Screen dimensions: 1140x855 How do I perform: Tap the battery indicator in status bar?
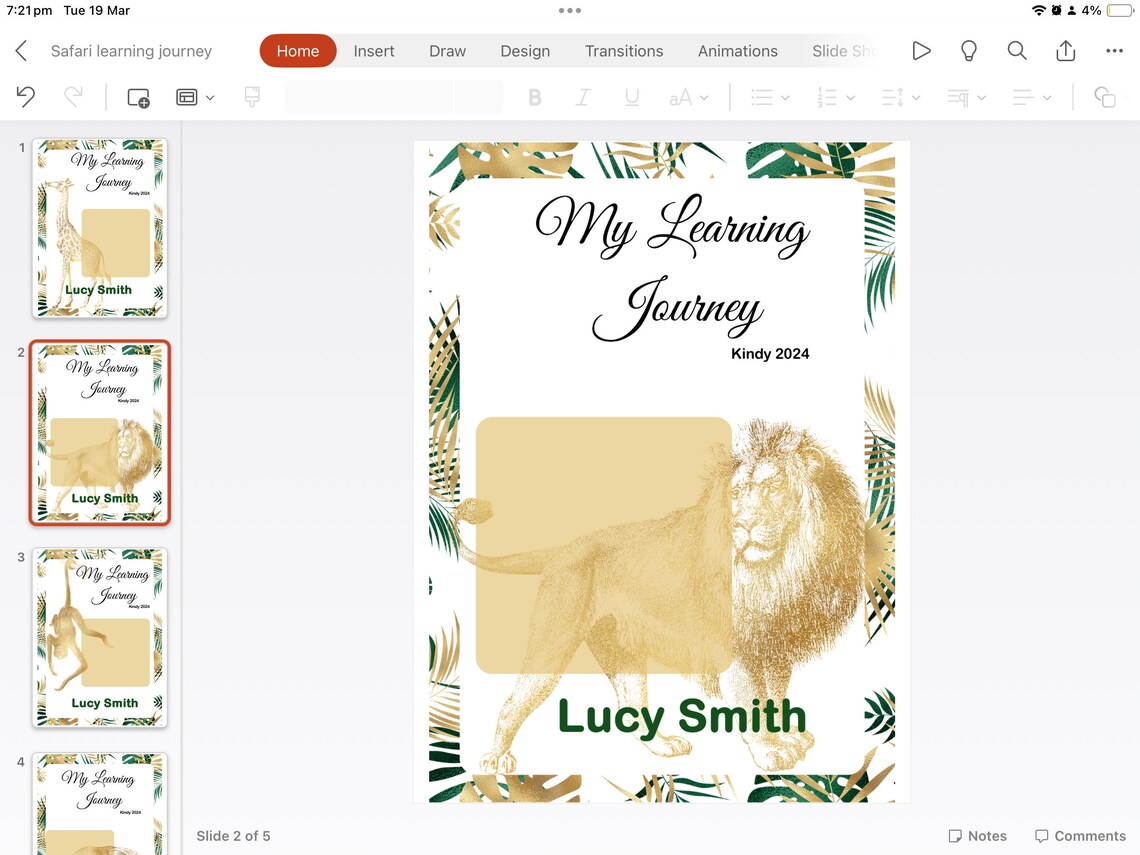[x=1120, y=10]
